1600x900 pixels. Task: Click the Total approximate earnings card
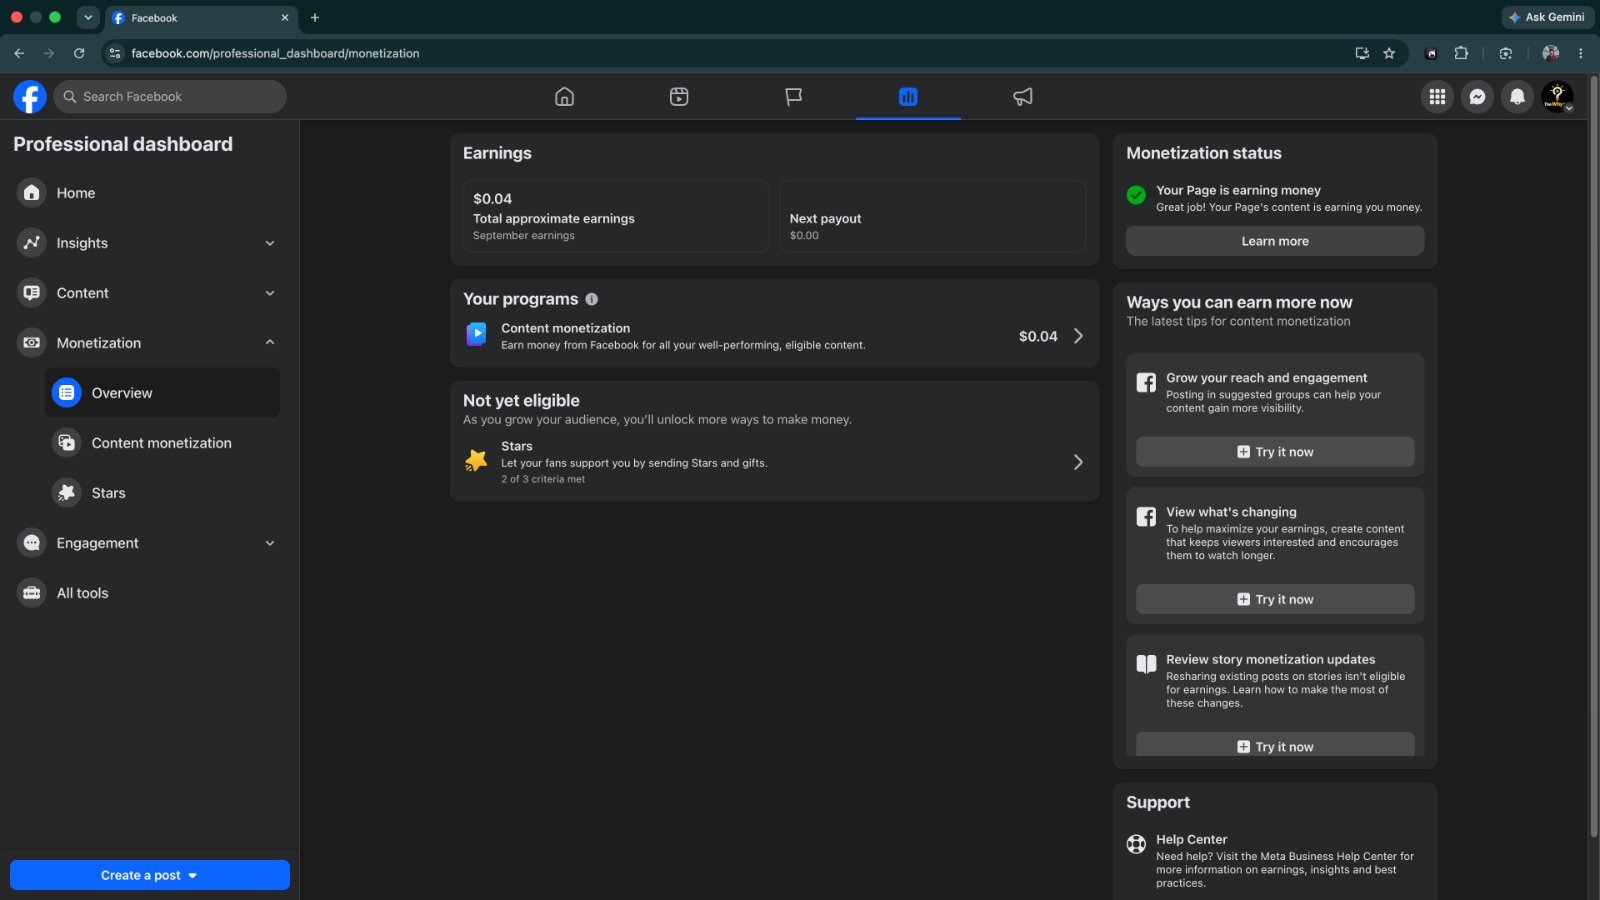(616, 216)
